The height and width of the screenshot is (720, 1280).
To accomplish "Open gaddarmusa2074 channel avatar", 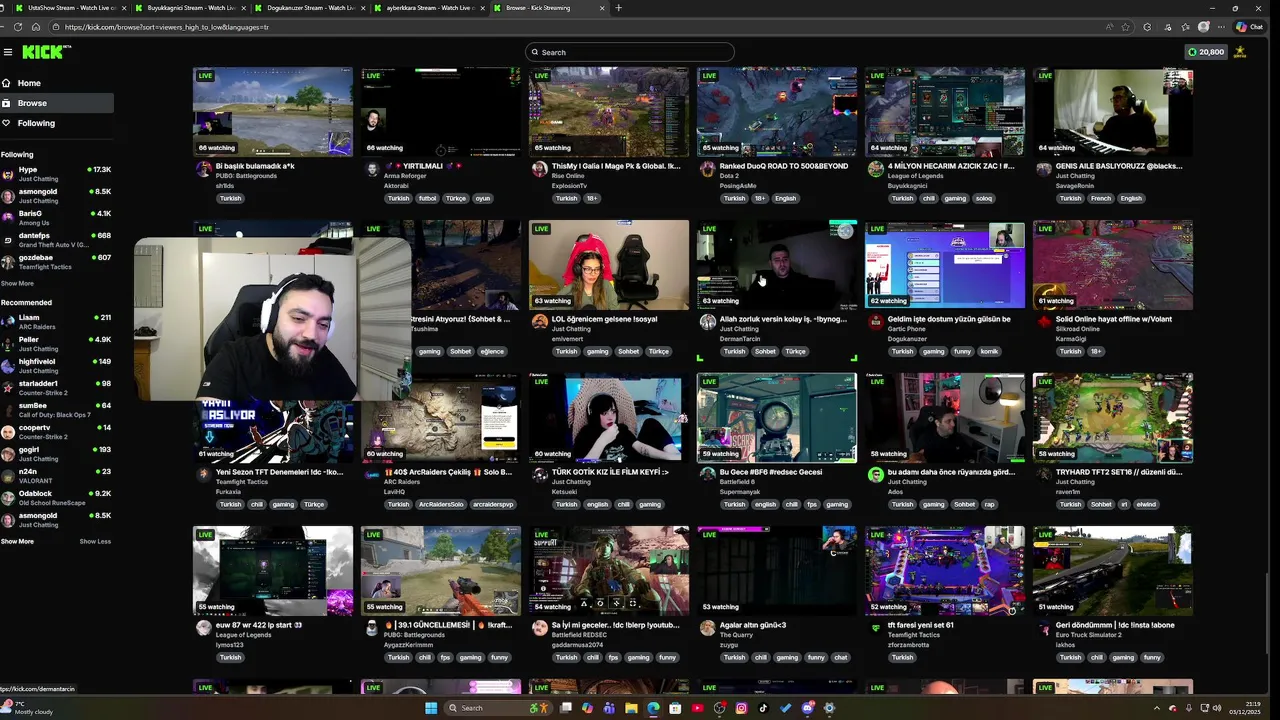I will (x=540, y=628).
